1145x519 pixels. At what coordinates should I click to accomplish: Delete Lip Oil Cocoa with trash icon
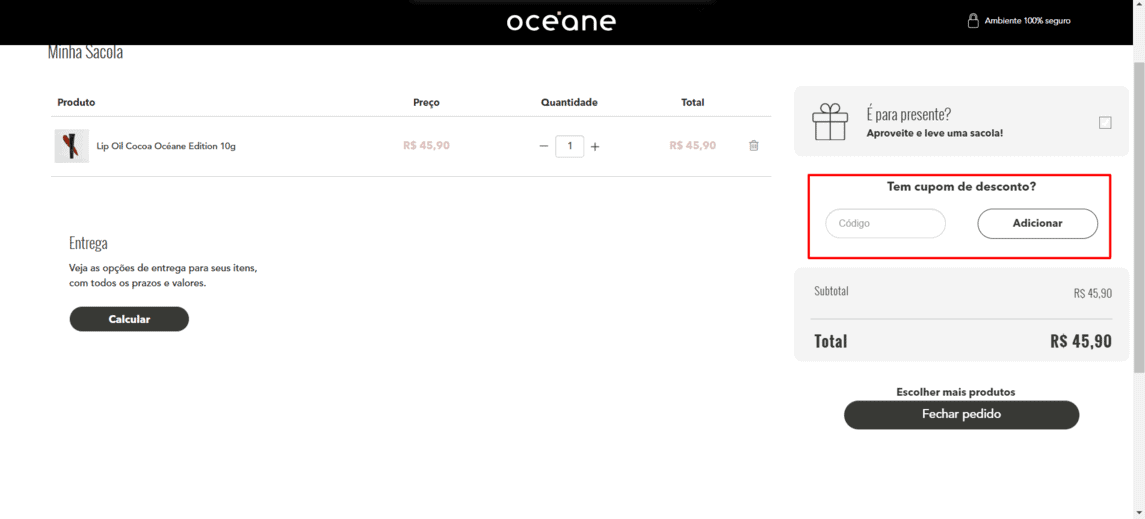[754, 145]
